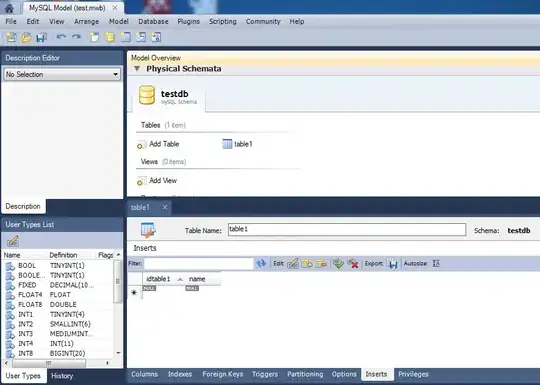Export the recordset to a file
The height and width of the screenshot is (385, 540).
pyautogui.click(x=393, y=264)
